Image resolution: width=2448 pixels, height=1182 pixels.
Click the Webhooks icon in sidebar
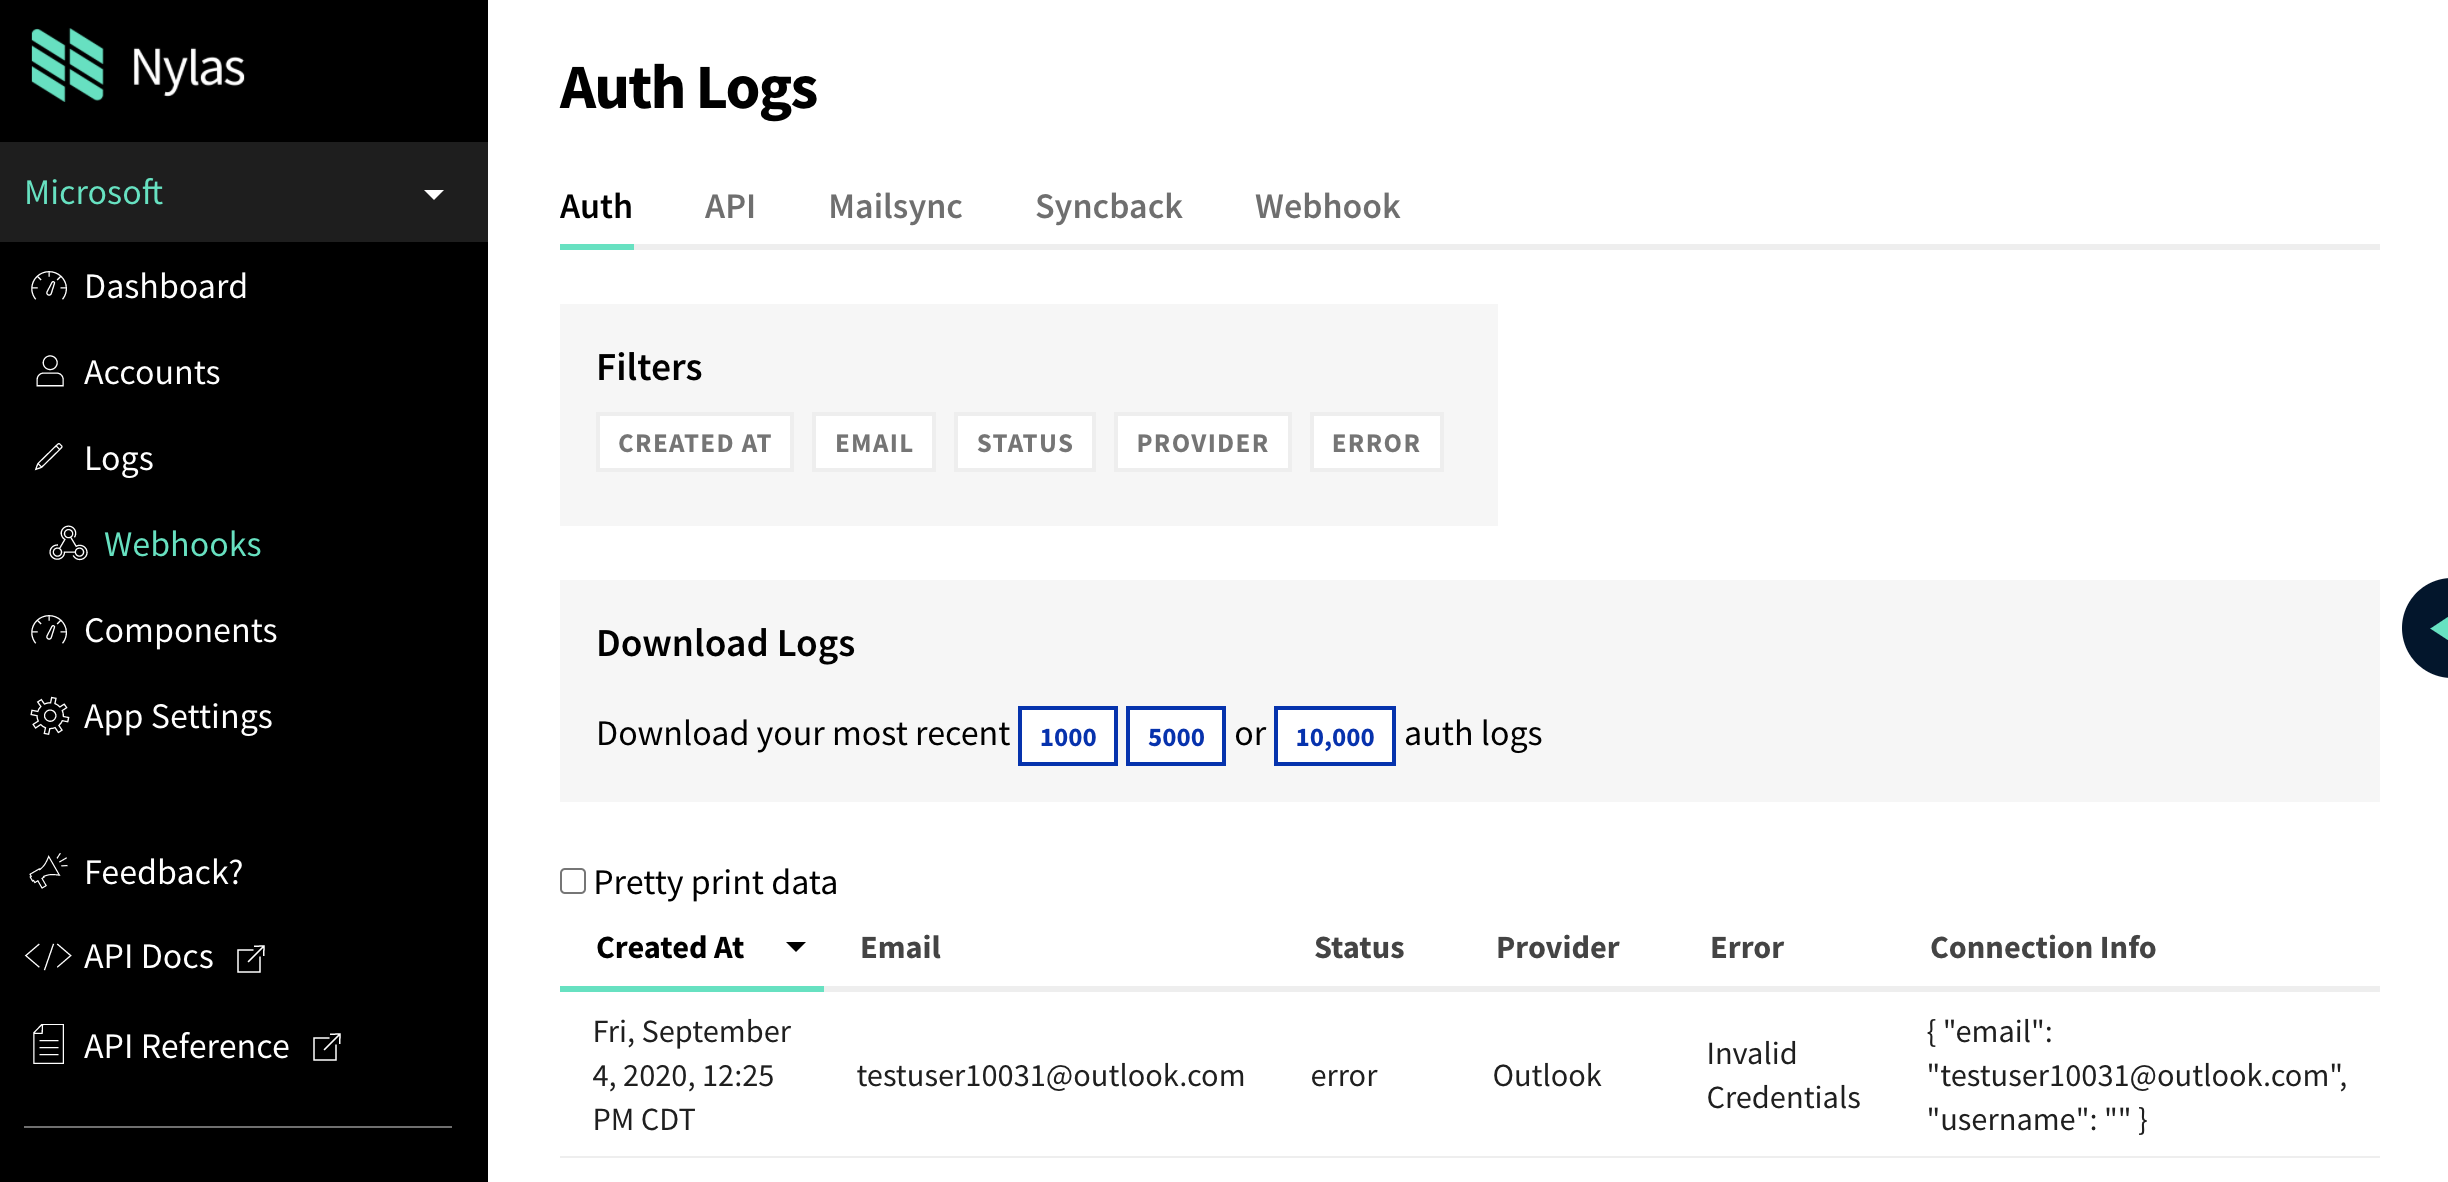[68, 544]
